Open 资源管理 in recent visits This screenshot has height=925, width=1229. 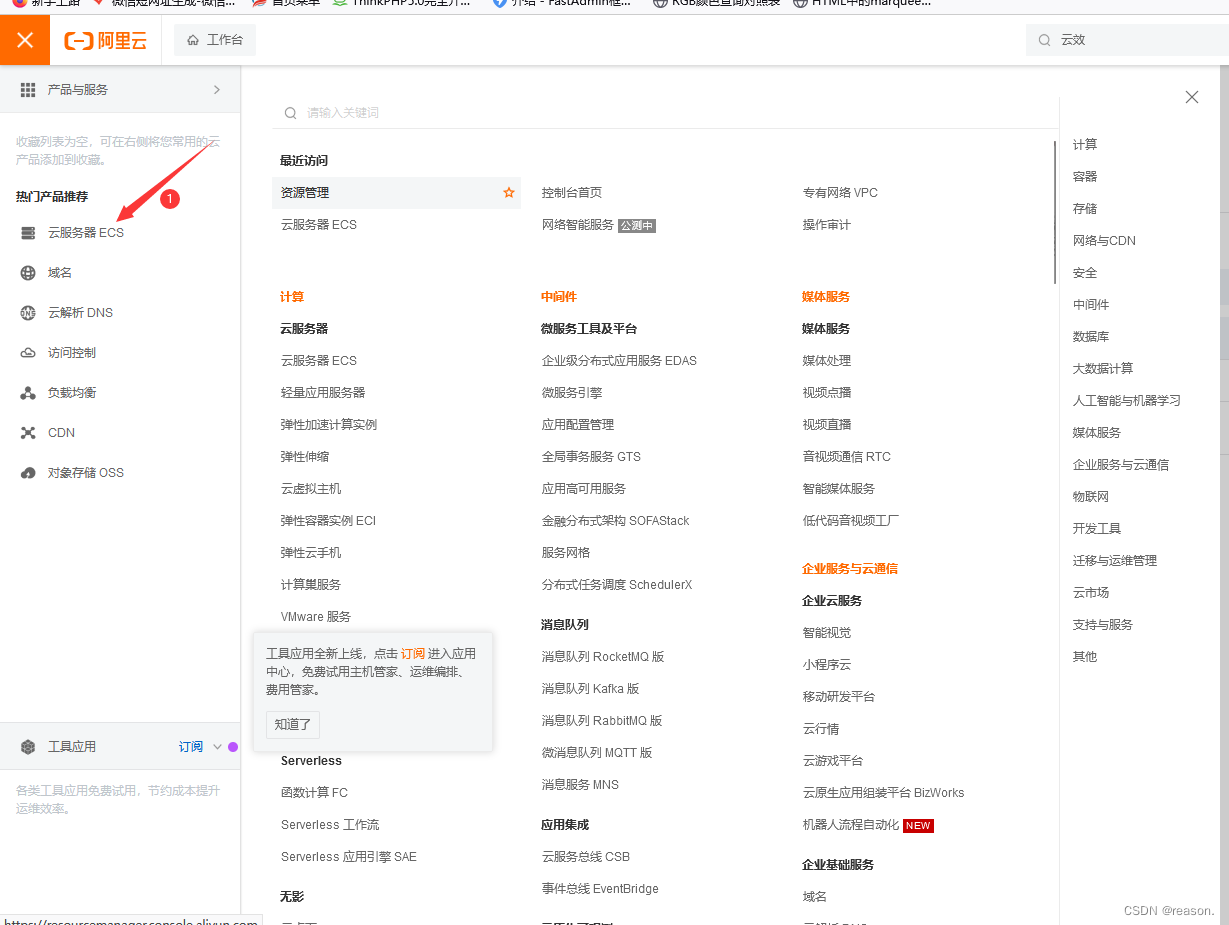[305, 193]
